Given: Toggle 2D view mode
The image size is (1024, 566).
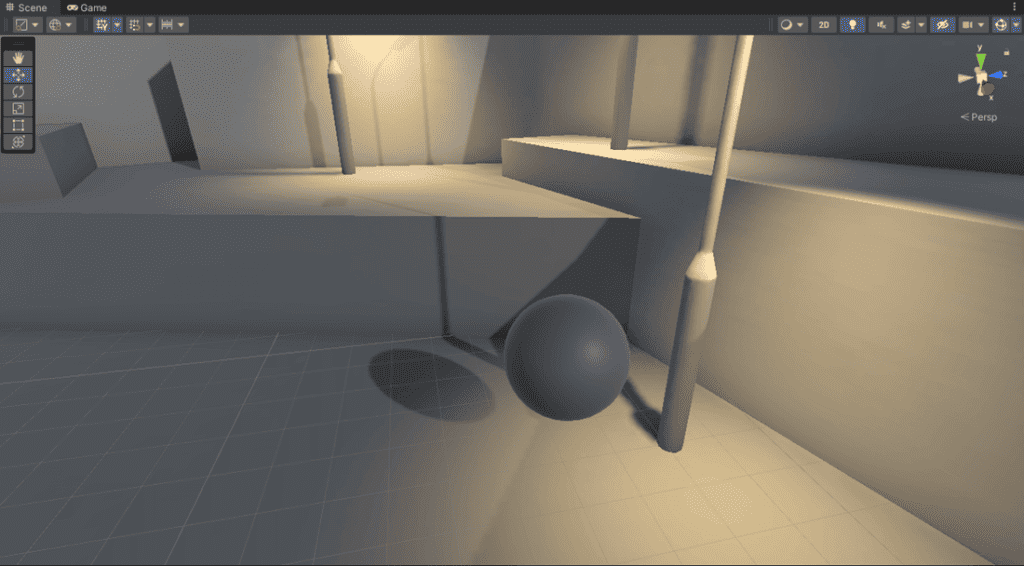Looking at the screenshot, I should pyautogui.click(x=824, y=25).
